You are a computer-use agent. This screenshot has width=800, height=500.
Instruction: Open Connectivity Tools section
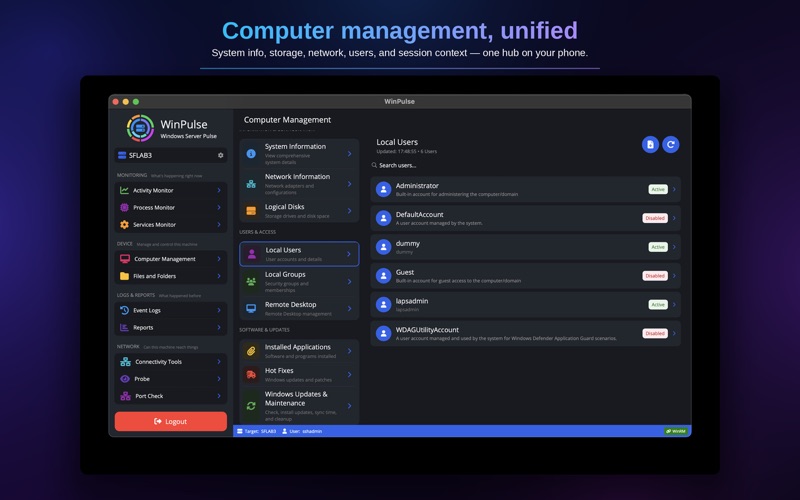171,362
